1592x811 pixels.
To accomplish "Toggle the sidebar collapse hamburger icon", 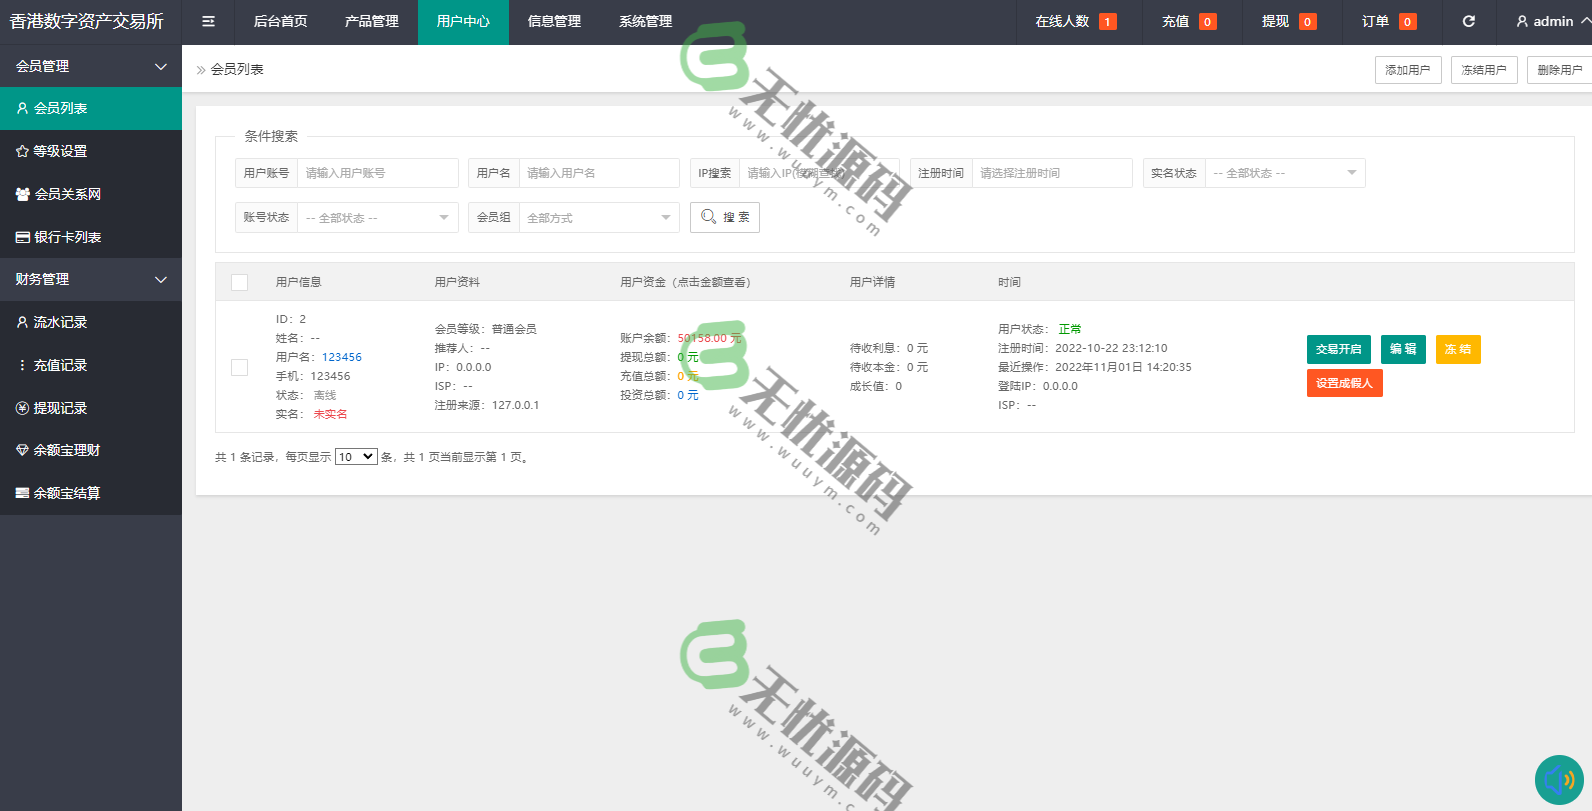I will tap(208, 21).
